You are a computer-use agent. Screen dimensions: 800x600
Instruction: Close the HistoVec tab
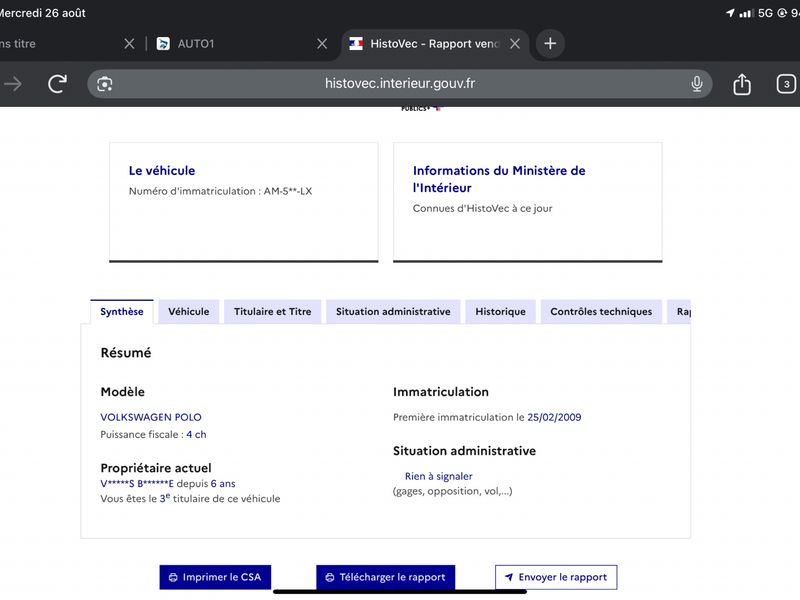(515, 44)
